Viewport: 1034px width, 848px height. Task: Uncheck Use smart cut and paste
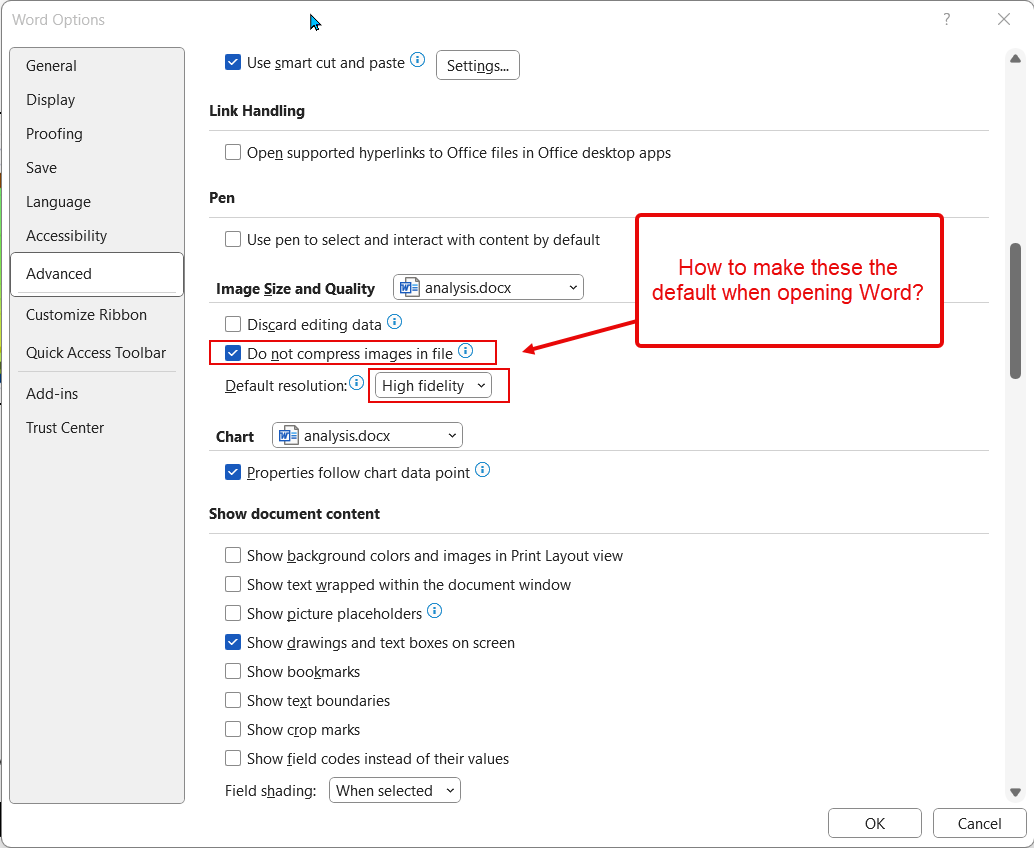point(233,63)
